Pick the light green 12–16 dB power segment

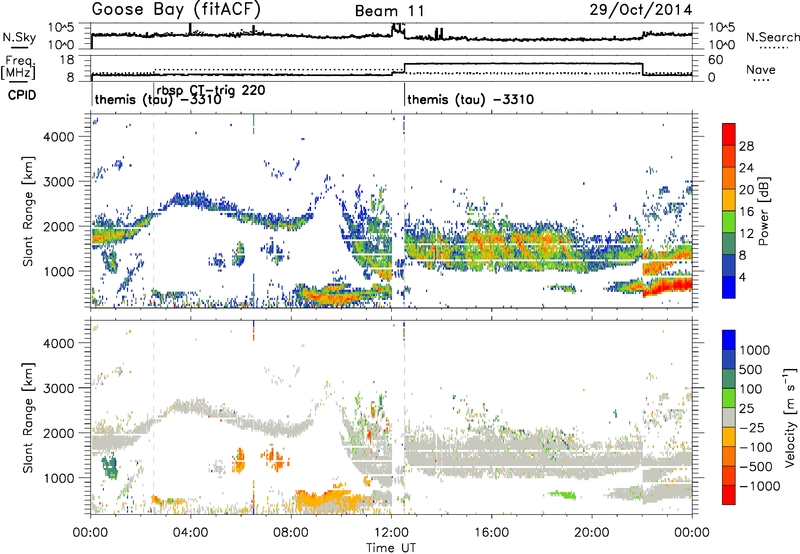click(x=729, y=221)
